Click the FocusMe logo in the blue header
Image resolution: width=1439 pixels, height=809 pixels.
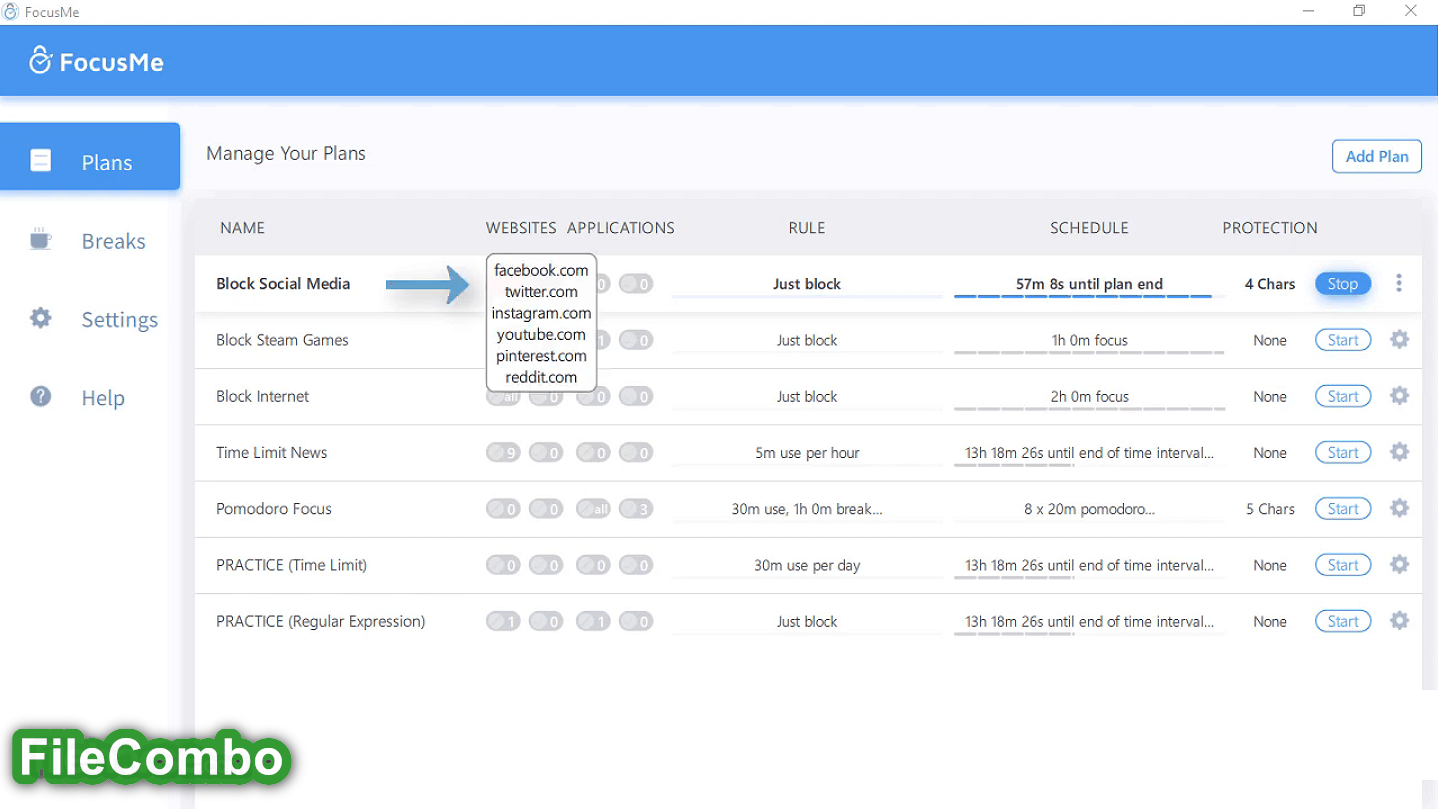pyautogui.click(x=96, y=61)
